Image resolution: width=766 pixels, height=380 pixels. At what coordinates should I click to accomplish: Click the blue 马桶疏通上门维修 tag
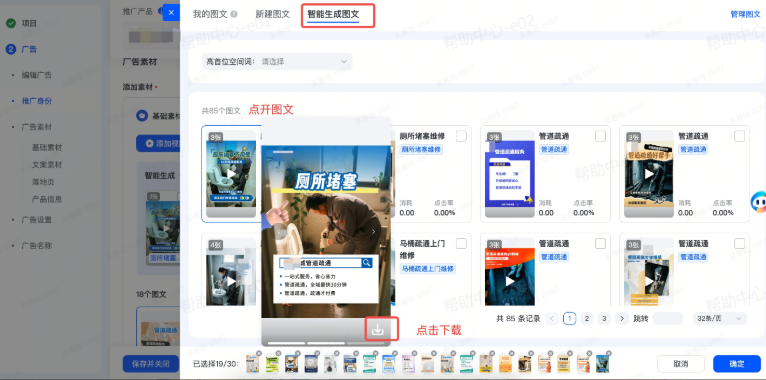[427, 268]
